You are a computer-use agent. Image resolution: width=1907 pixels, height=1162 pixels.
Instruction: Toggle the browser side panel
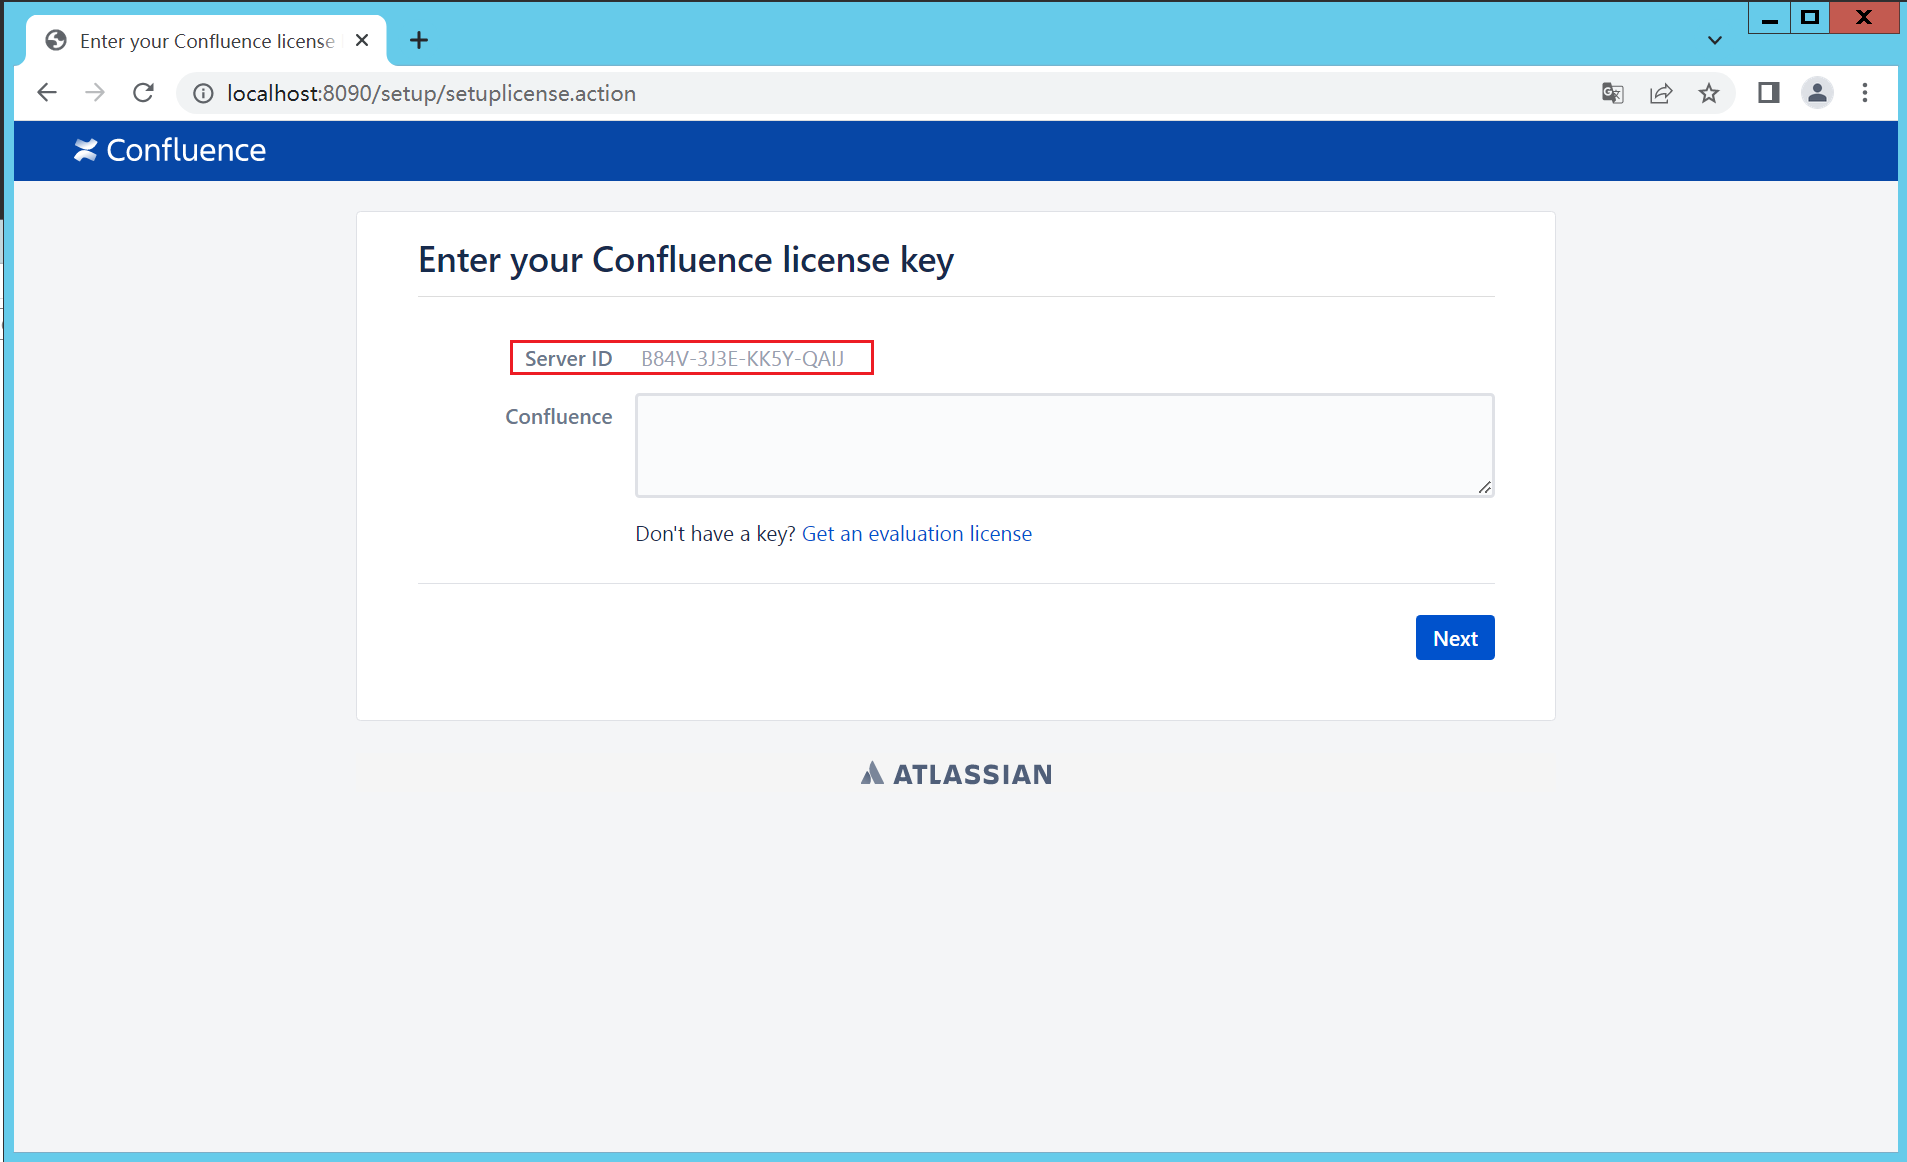click(x=1768, y=93)
